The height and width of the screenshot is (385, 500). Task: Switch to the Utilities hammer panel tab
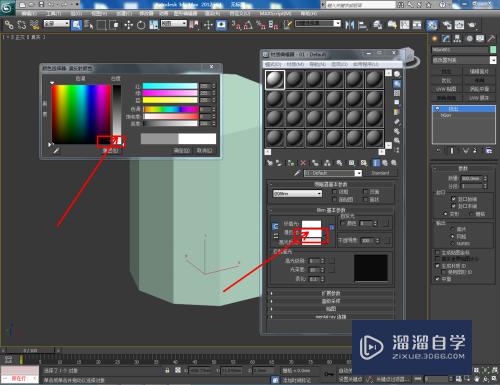pos(491,39)
